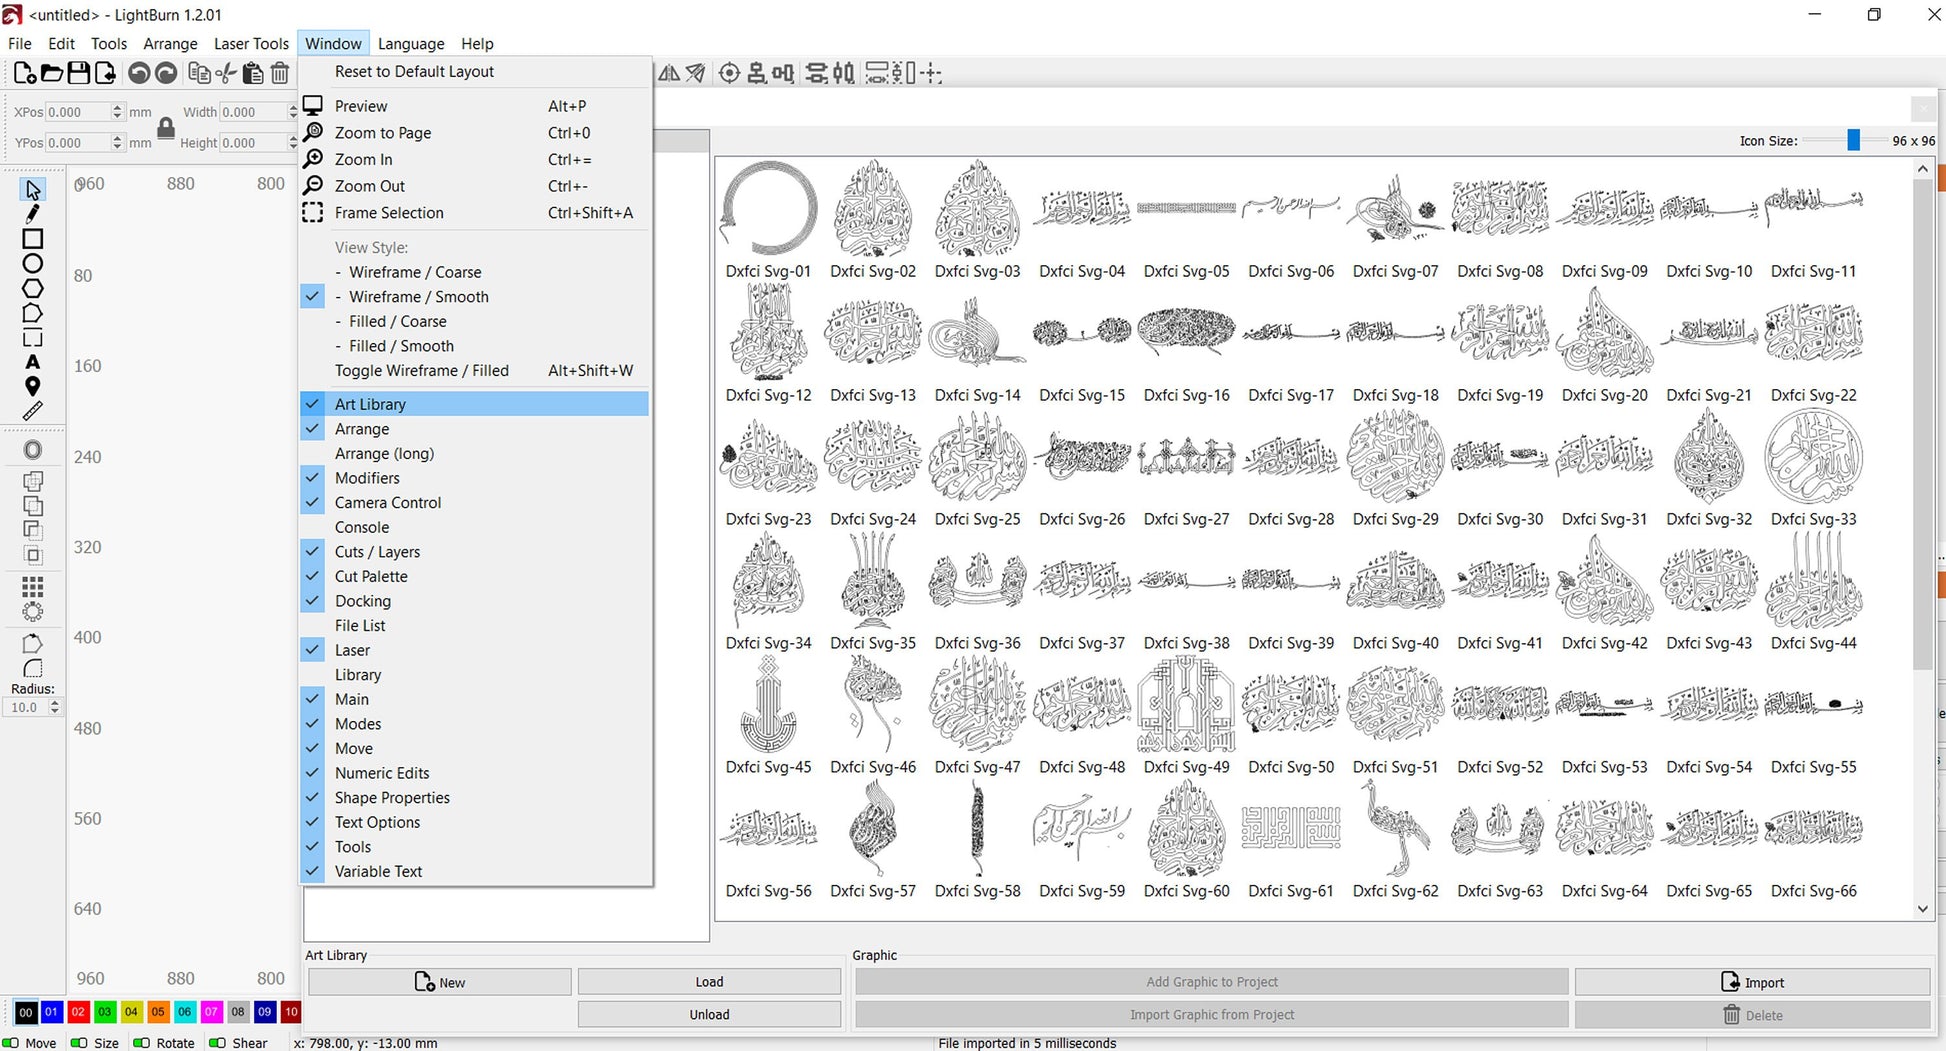
Task: Click the Move Together dashed-cross icon
Action: tap(932, 73)
